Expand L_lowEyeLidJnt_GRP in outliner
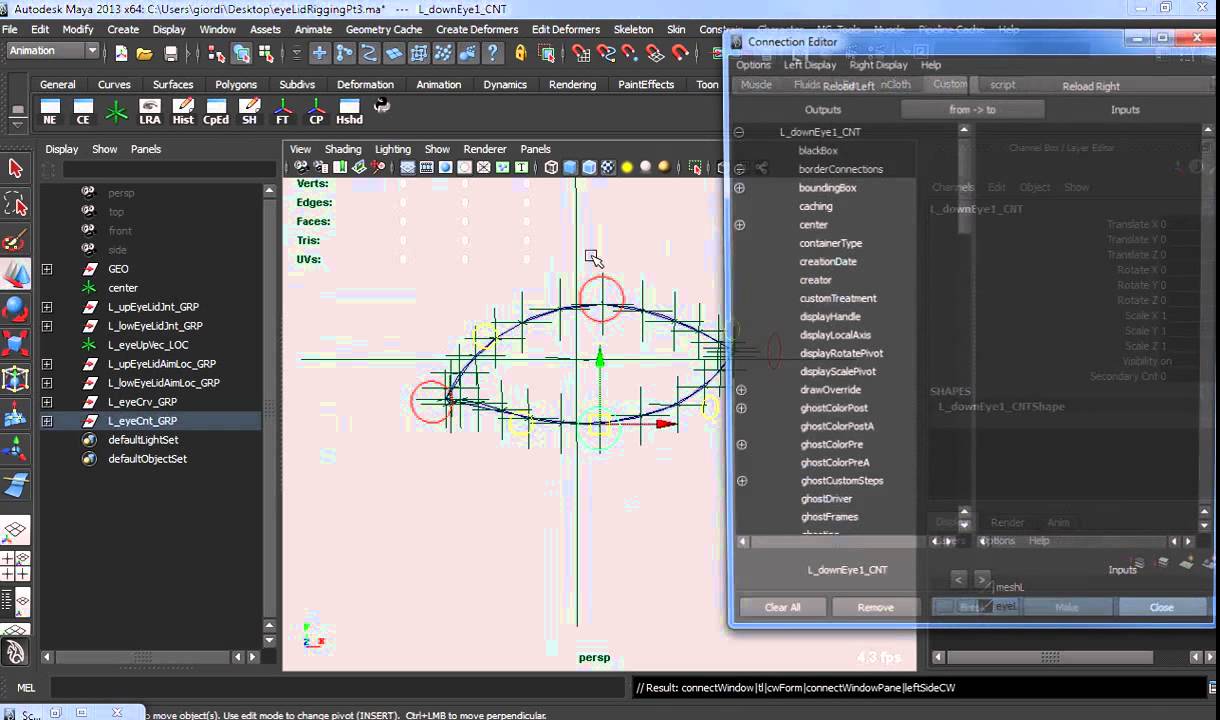Screen dimensions: 1220x720 point(47,326)
